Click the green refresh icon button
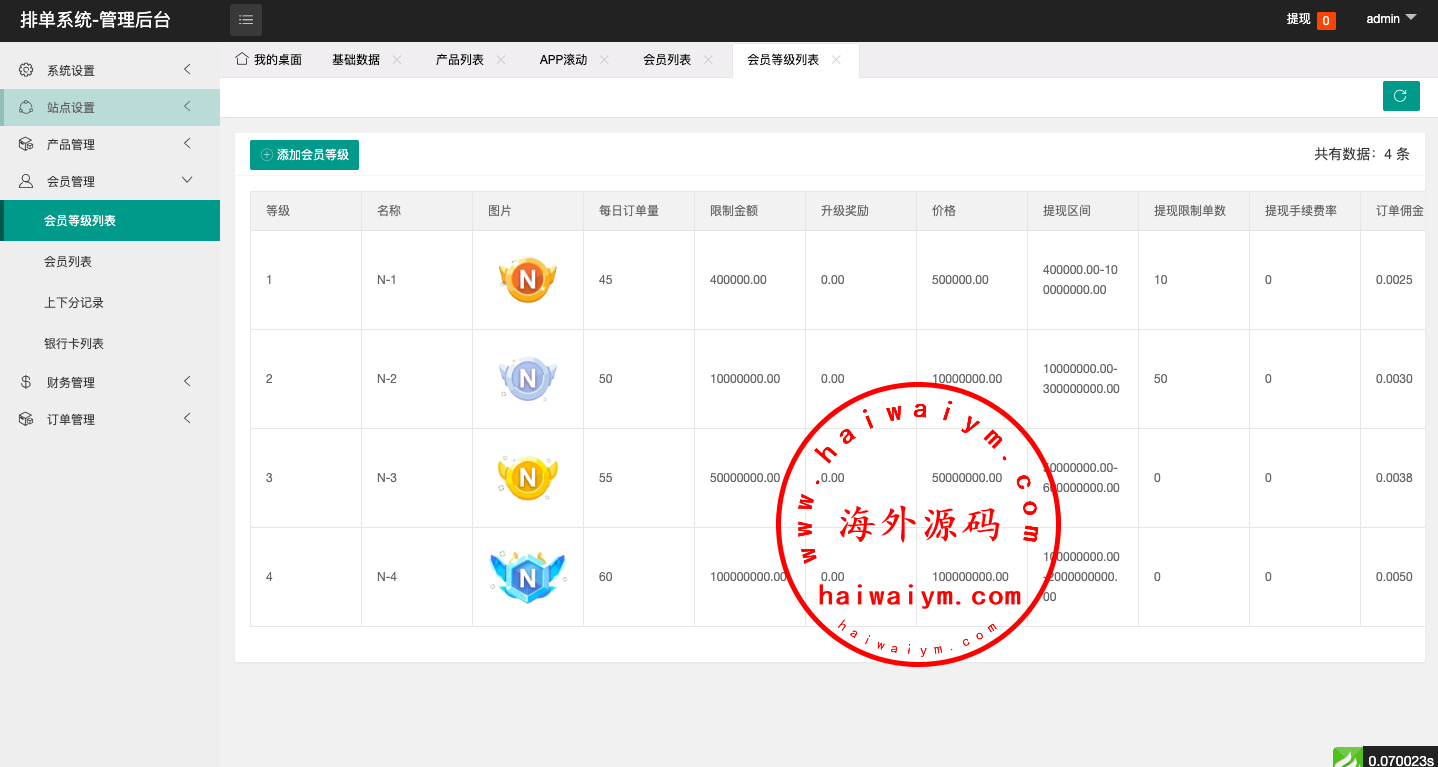The image size is (1438, 767). (x=1400, y=96)
